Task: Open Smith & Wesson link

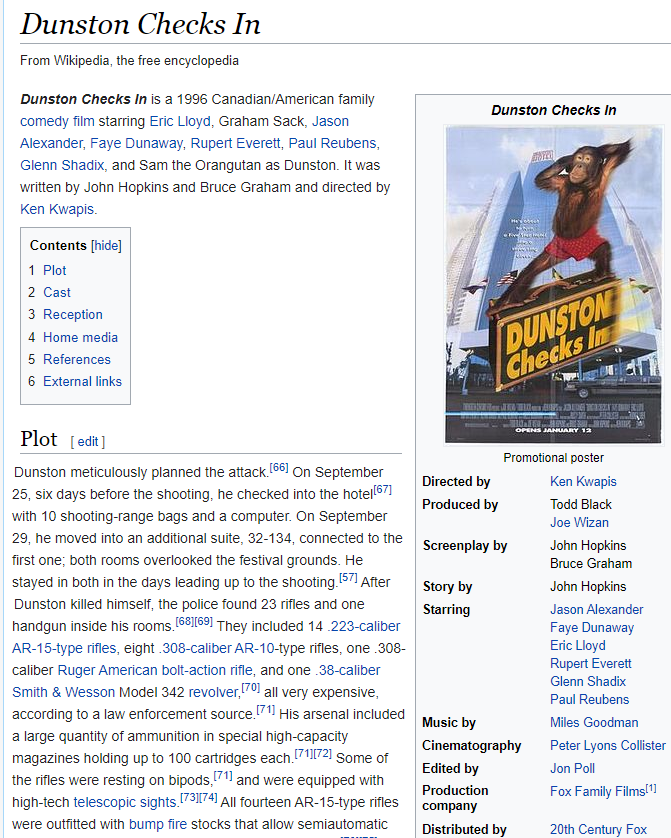Action: (x=64, y=692)
